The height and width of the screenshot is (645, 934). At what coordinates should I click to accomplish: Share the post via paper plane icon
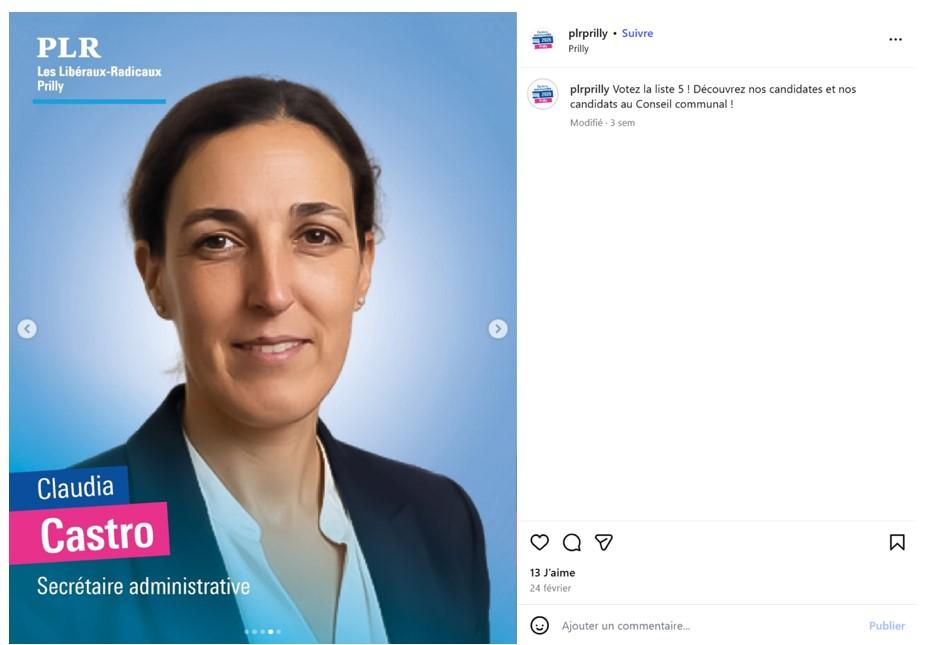(603, 542)
